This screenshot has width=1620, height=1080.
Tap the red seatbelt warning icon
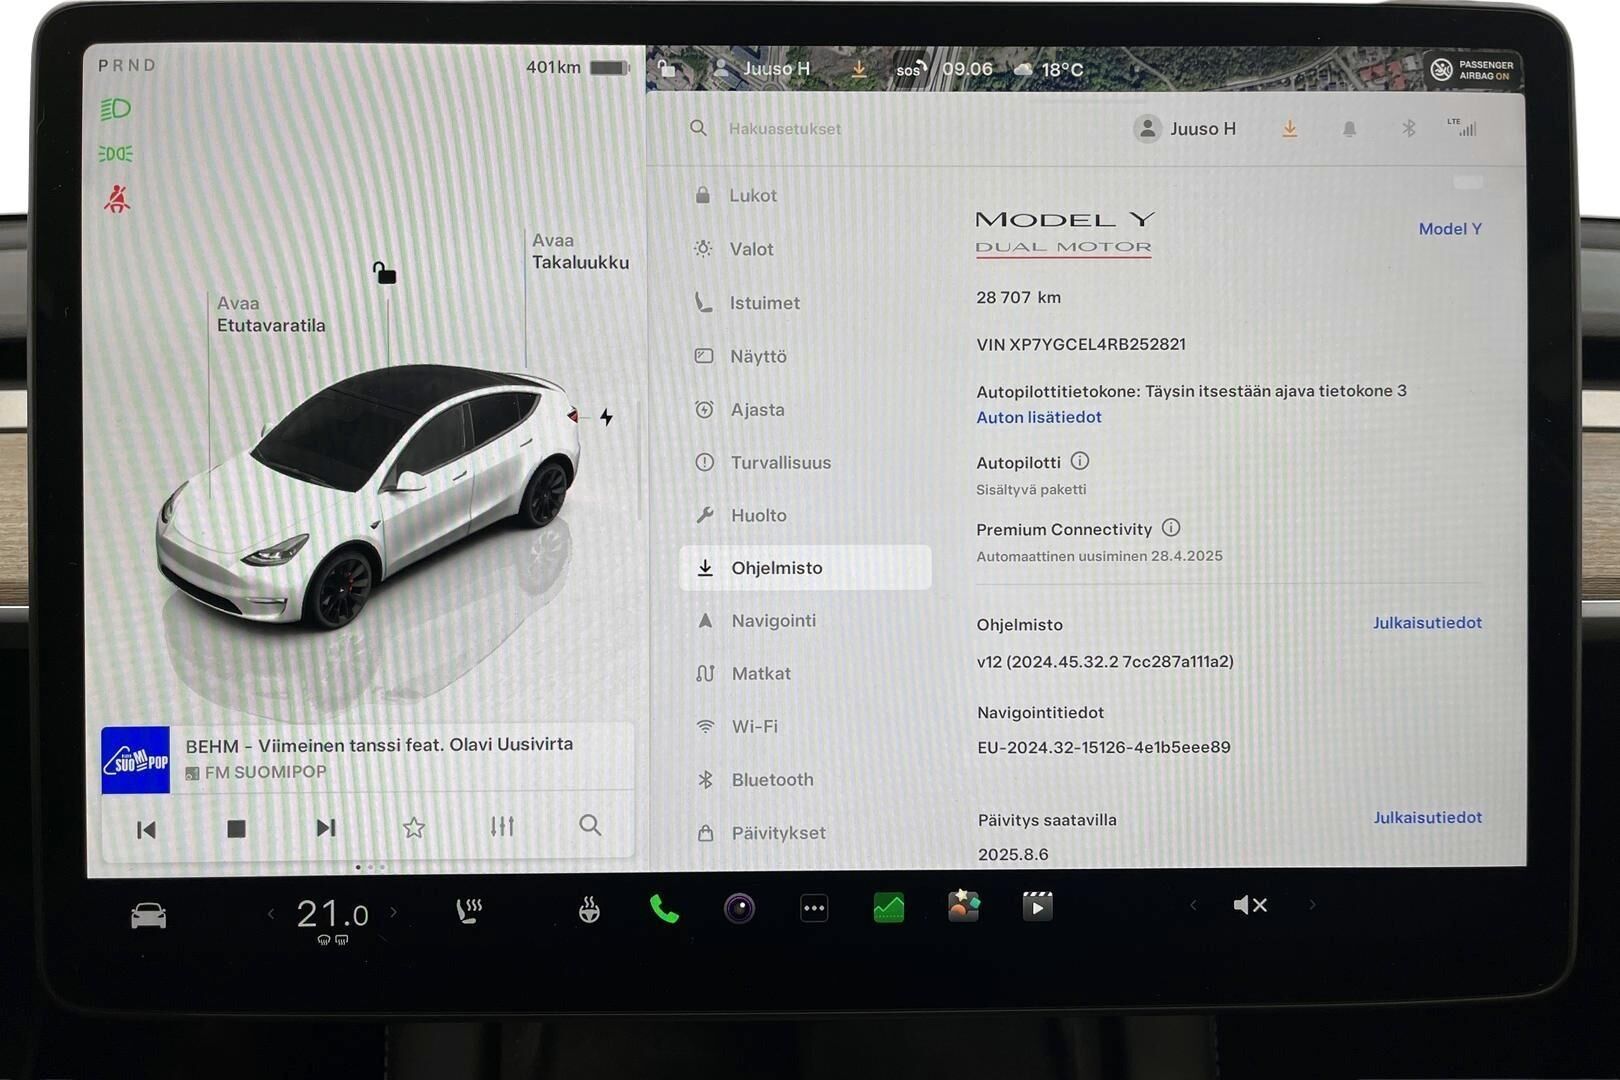pos(117,198)
